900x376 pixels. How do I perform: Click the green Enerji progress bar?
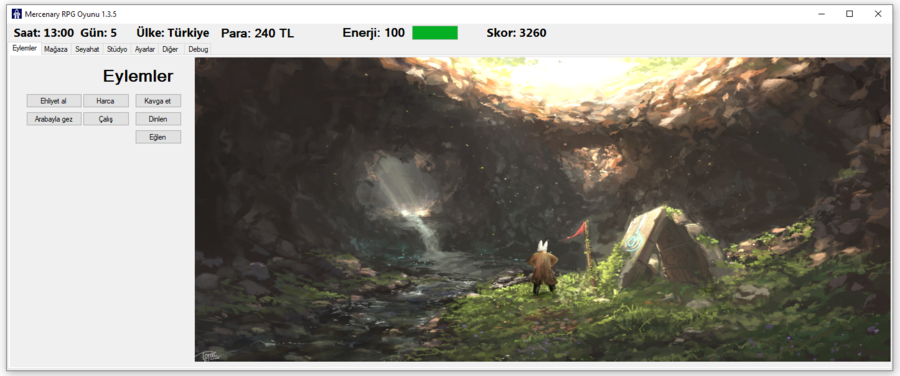[435, 33]
